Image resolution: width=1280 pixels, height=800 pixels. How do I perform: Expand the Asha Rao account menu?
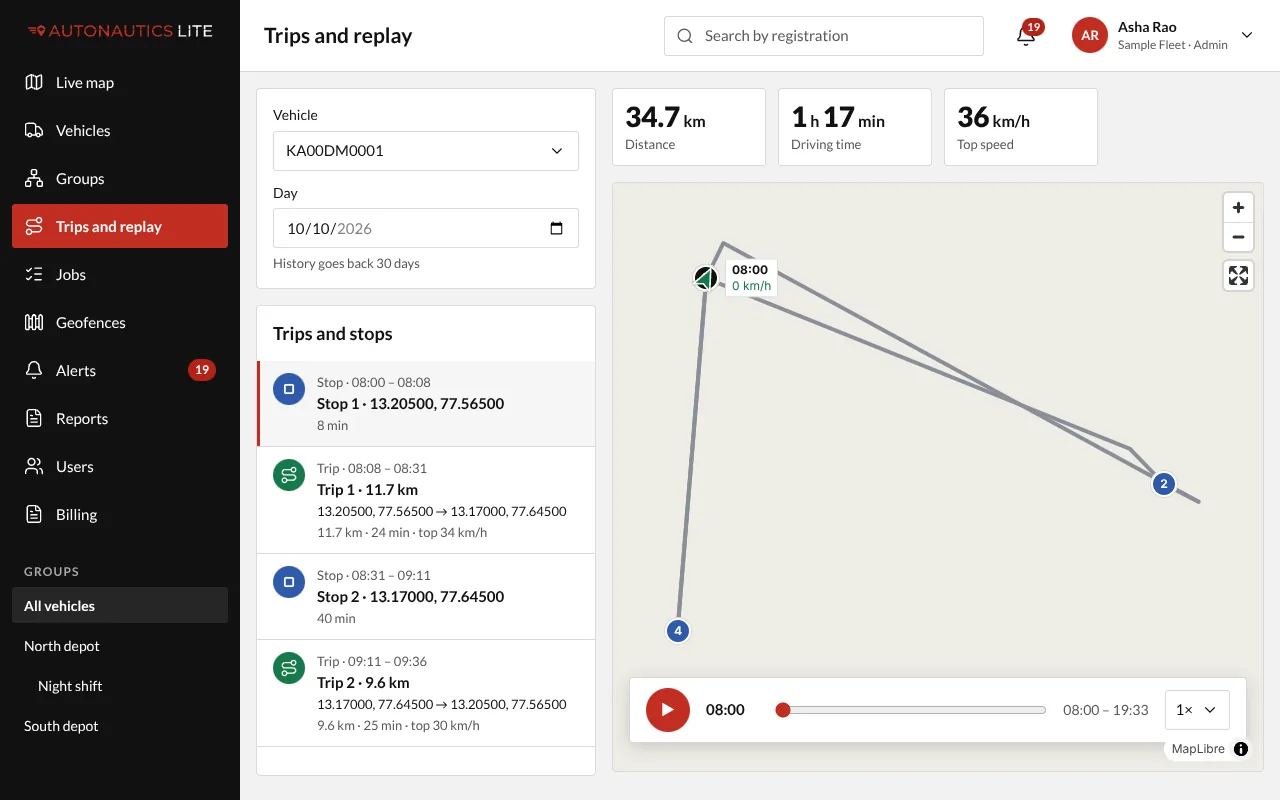point(1163,36)
